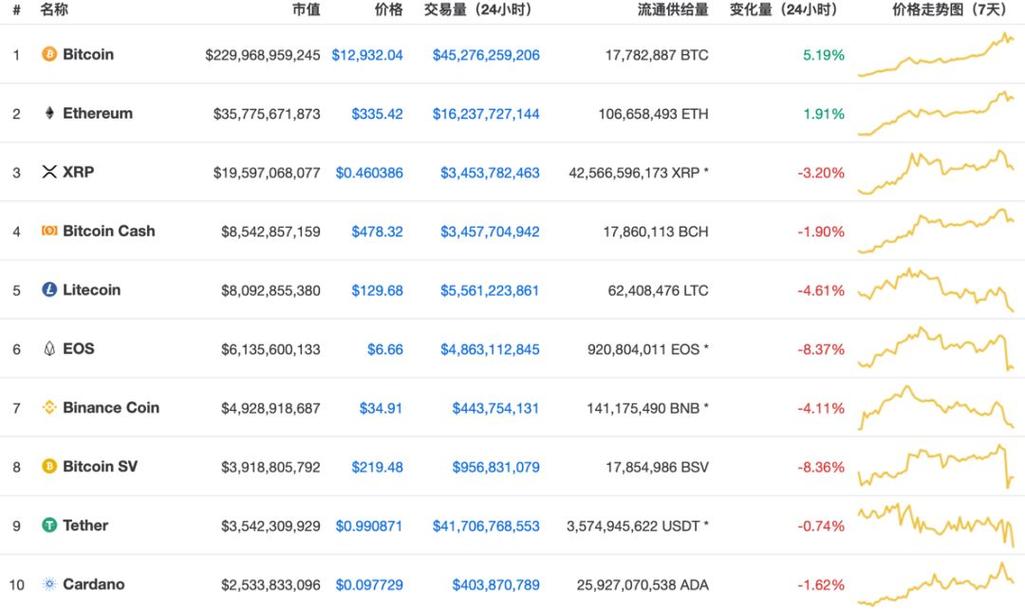Viewport: 1025px width, 611px height.
Task: Open the XRP 7-day price chart
Action: click(x=936, y=173)
